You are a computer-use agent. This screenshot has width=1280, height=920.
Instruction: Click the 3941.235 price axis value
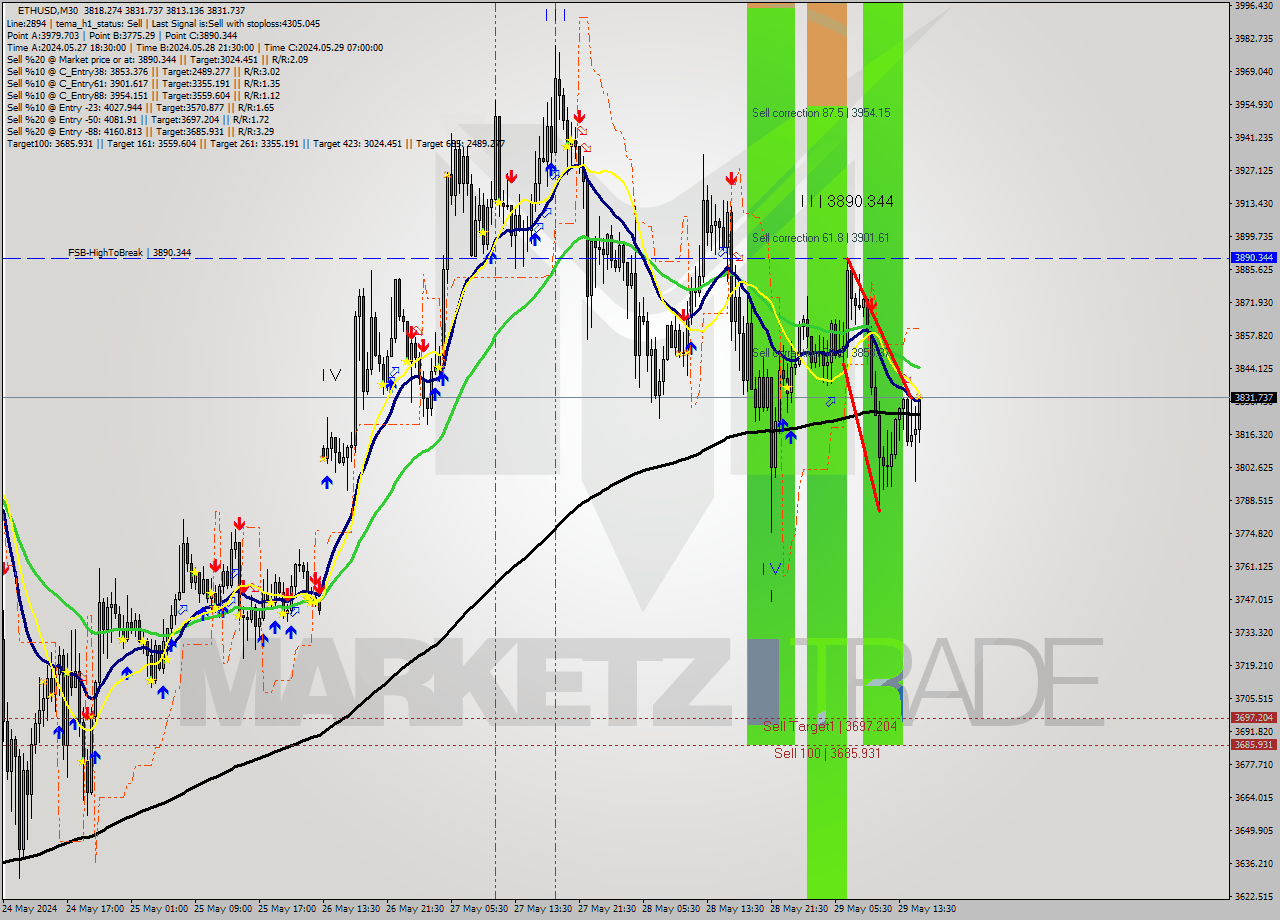[1254, 138]
